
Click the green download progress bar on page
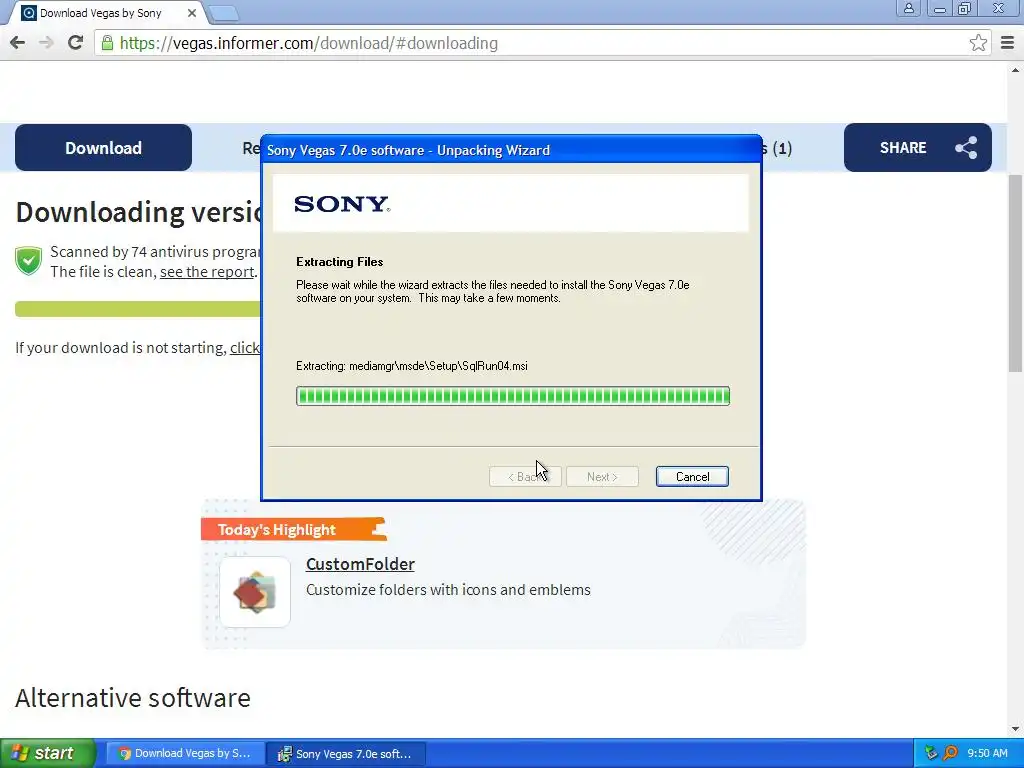point(138,309)
